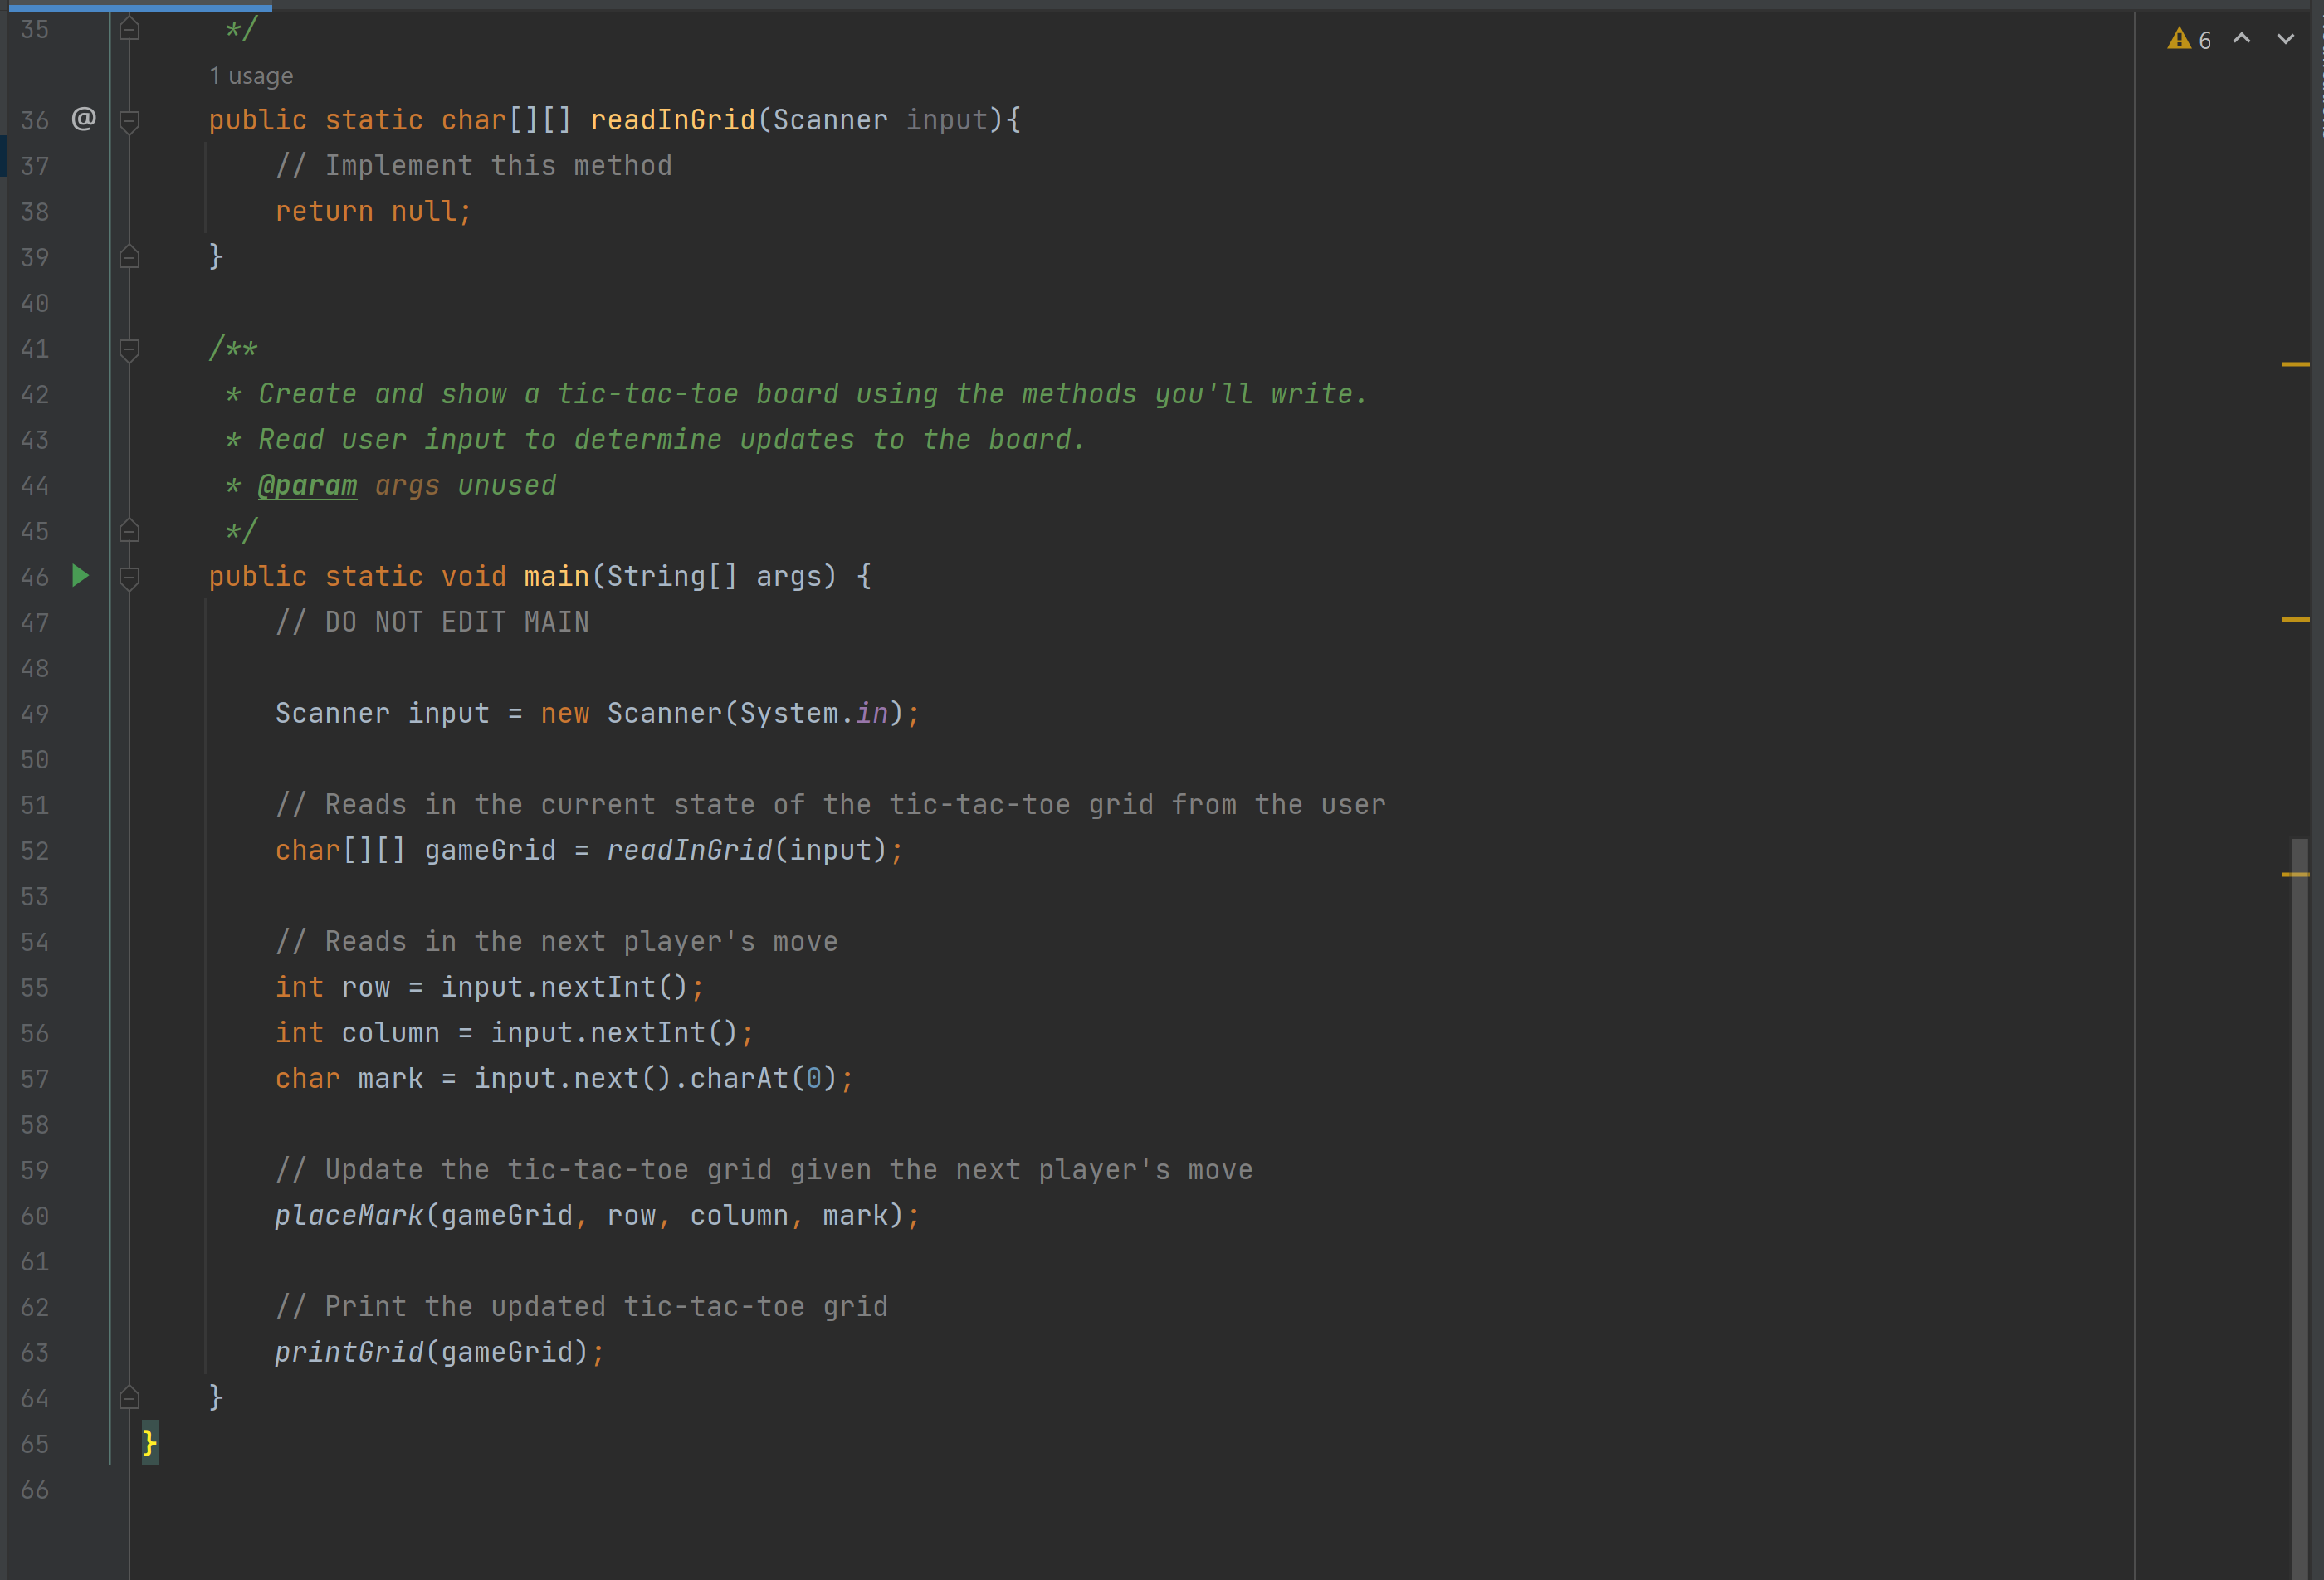
Task: Click the highlighted closing brace on line 65
Action: 150,1443
